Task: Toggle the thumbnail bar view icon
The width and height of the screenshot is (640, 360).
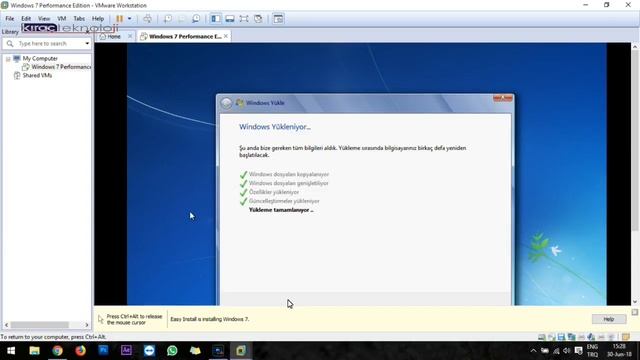Action: (x=230, y=19)
